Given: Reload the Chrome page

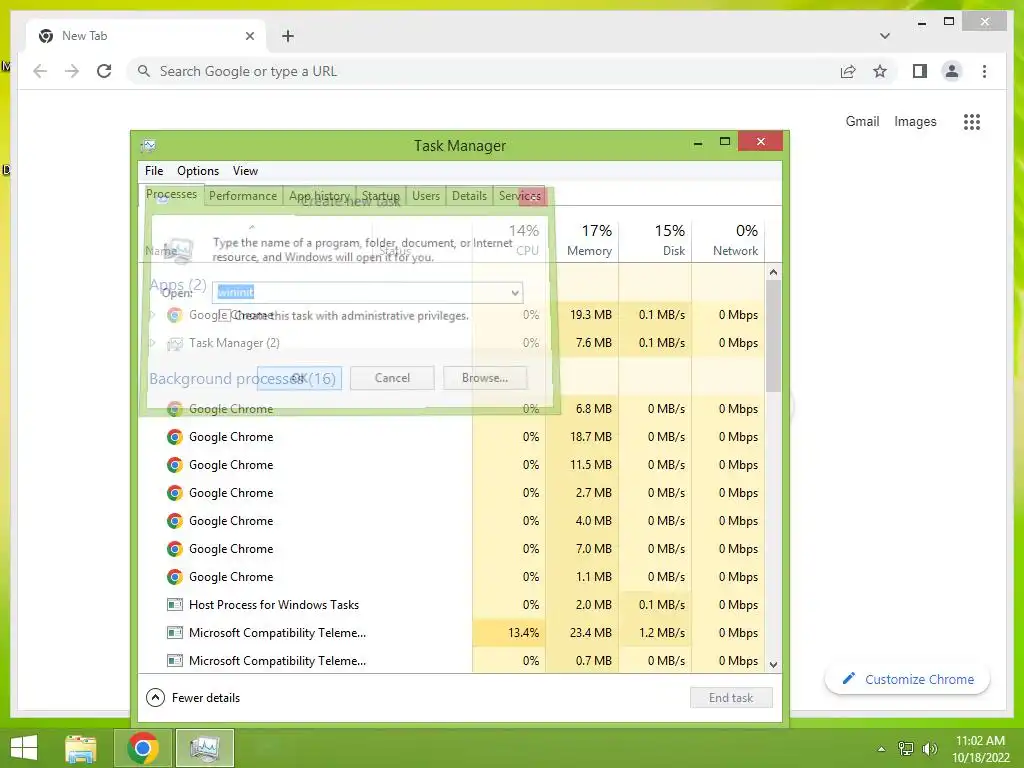Looking at the screenshot, I should (x=104, y=71).
